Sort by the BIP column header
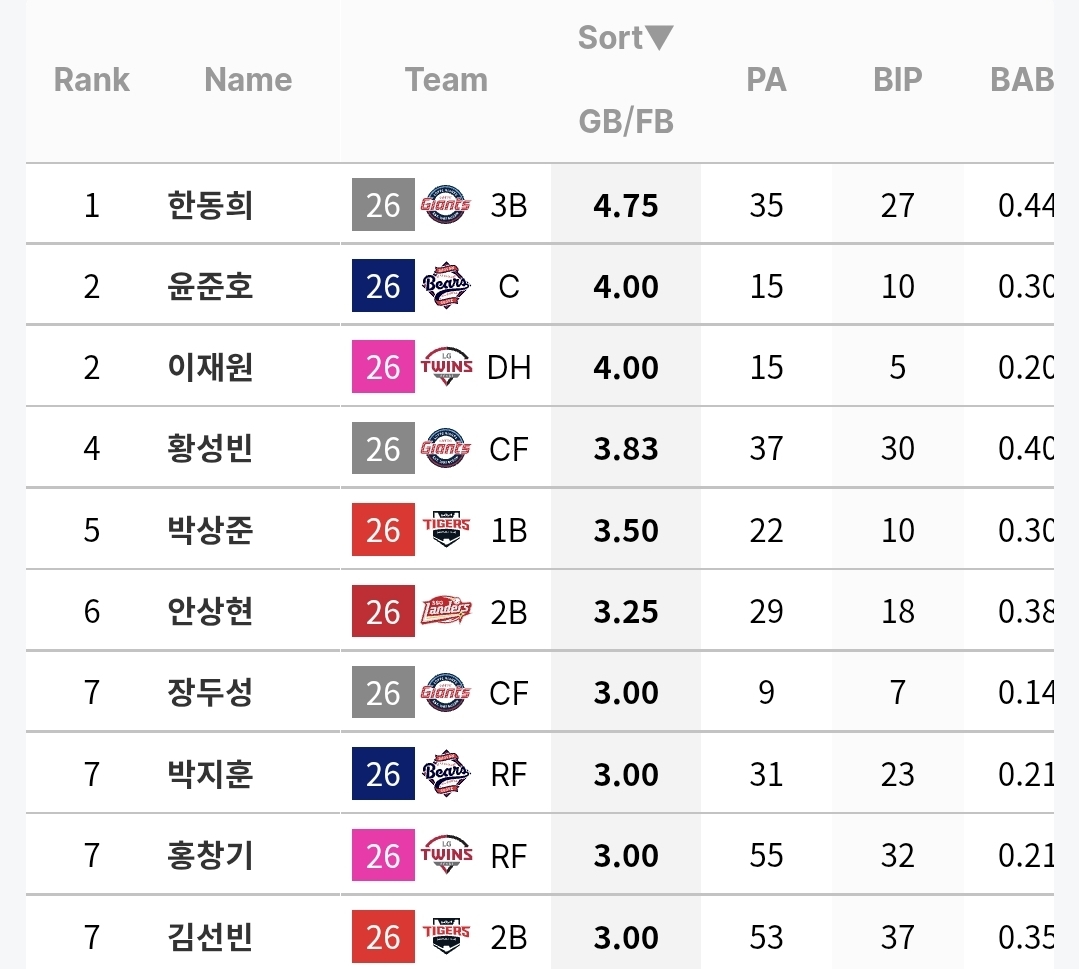The width and height of the screenshot is (1079, 969). point(897,80)
